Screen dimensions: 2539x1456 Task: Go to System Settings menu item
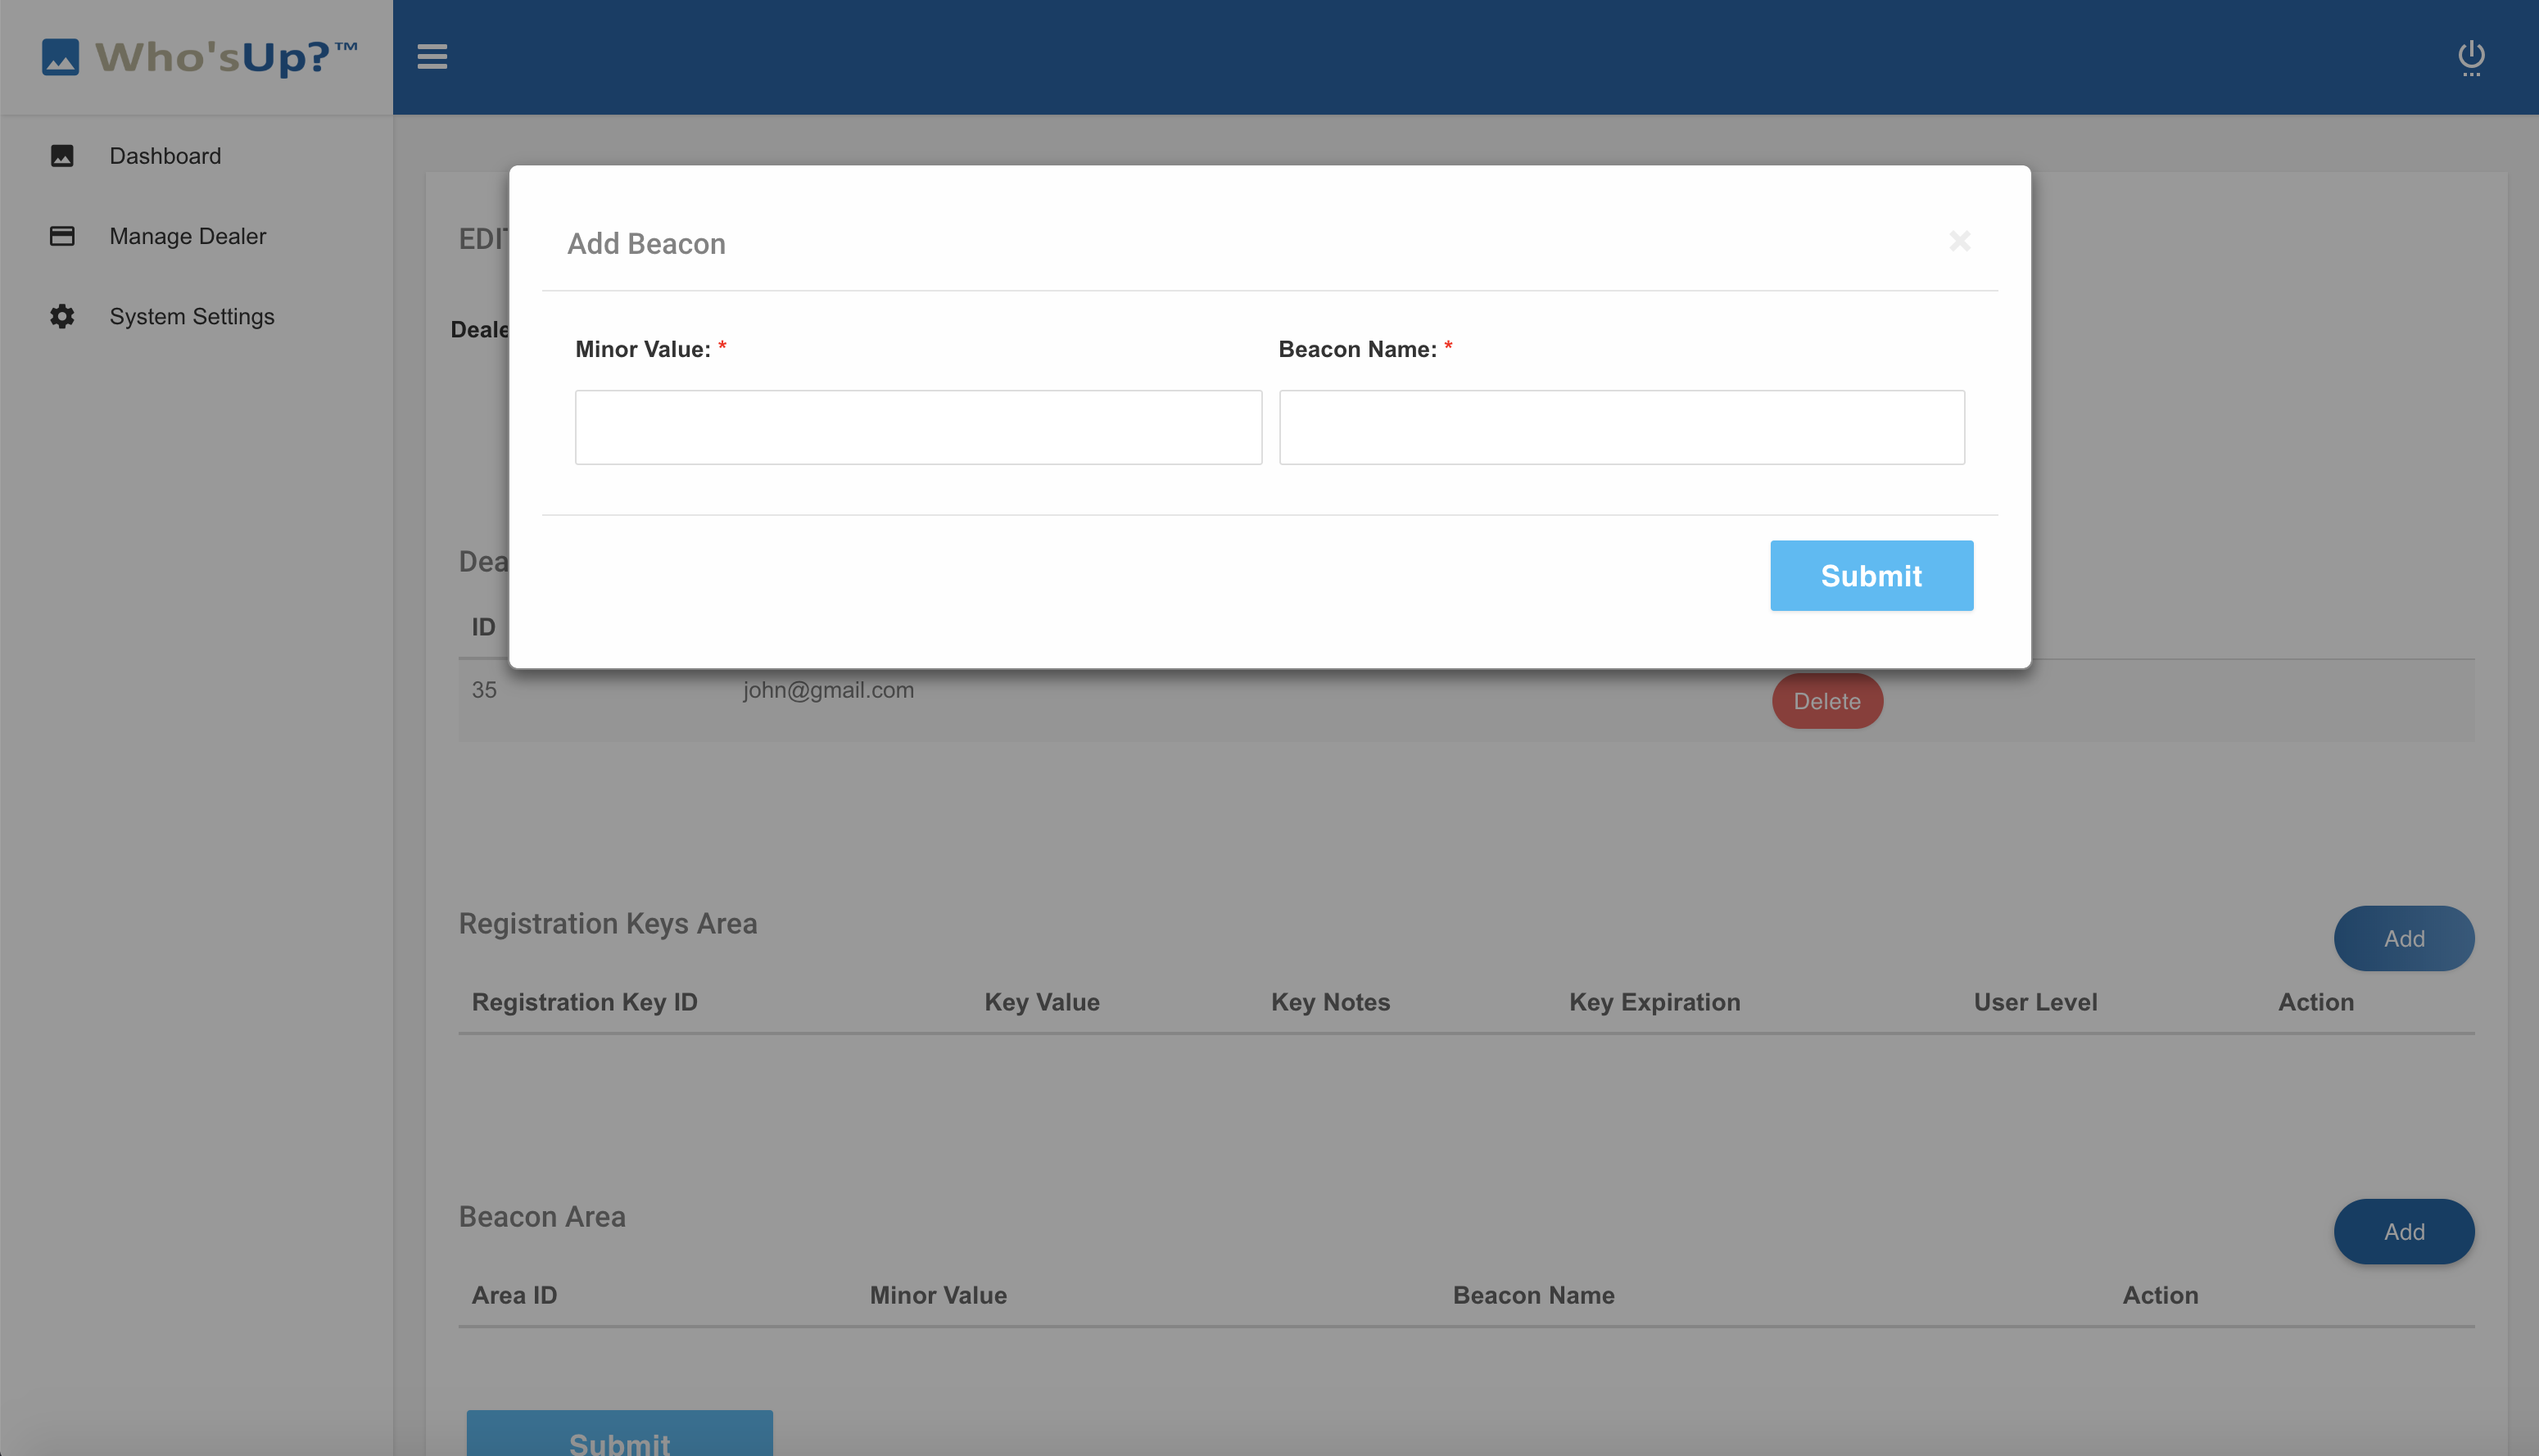pos(192,316)
